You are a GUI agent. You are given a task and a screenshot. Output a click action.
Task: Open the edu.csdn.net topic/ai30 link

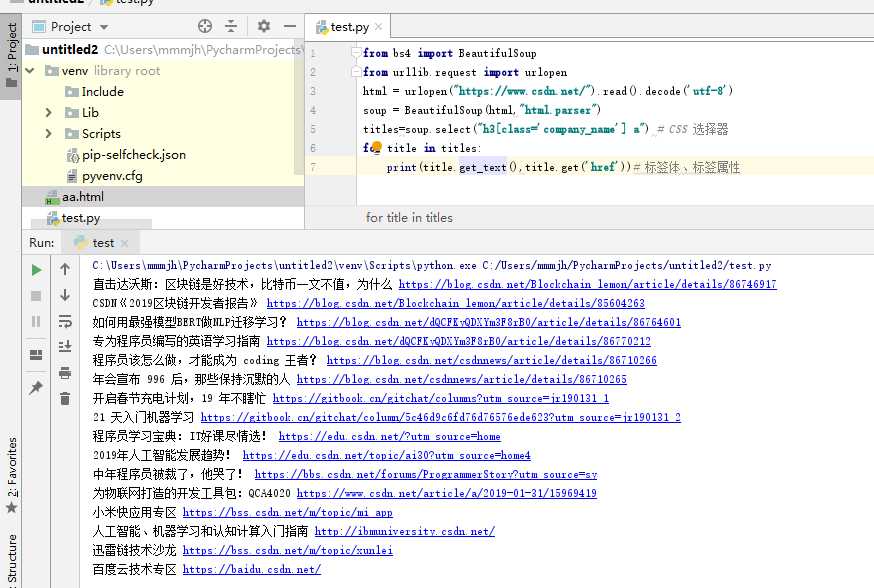pos(386,455)
